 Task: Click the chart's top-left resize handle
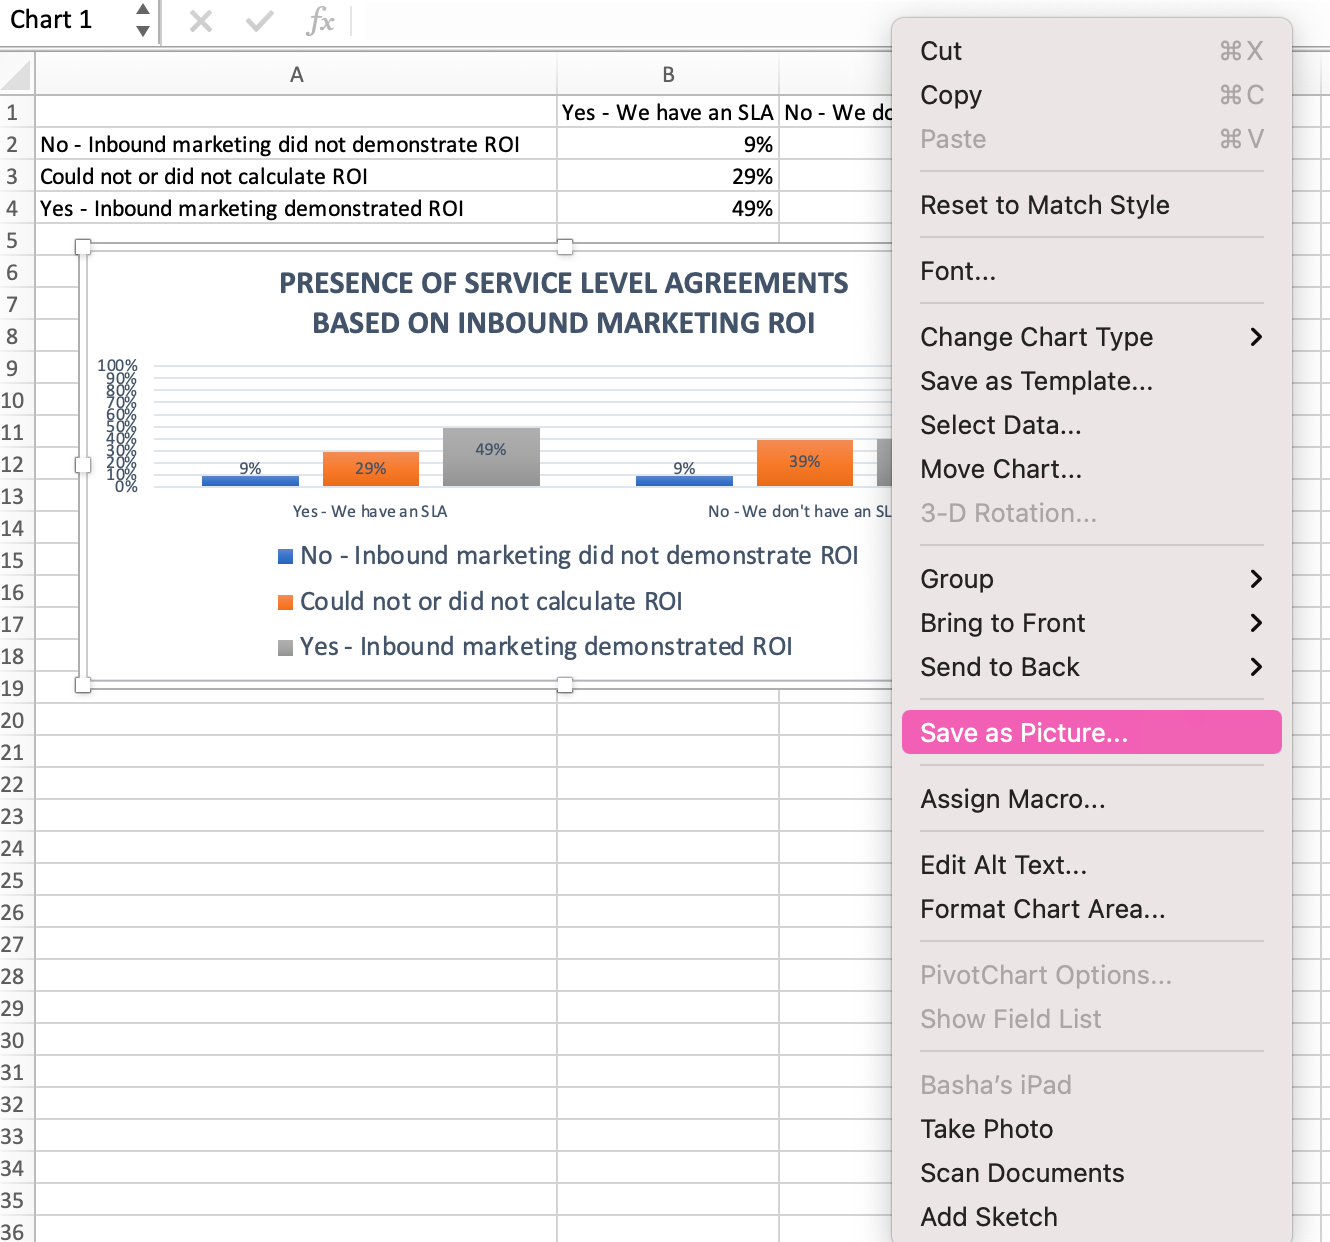[83, 247]
